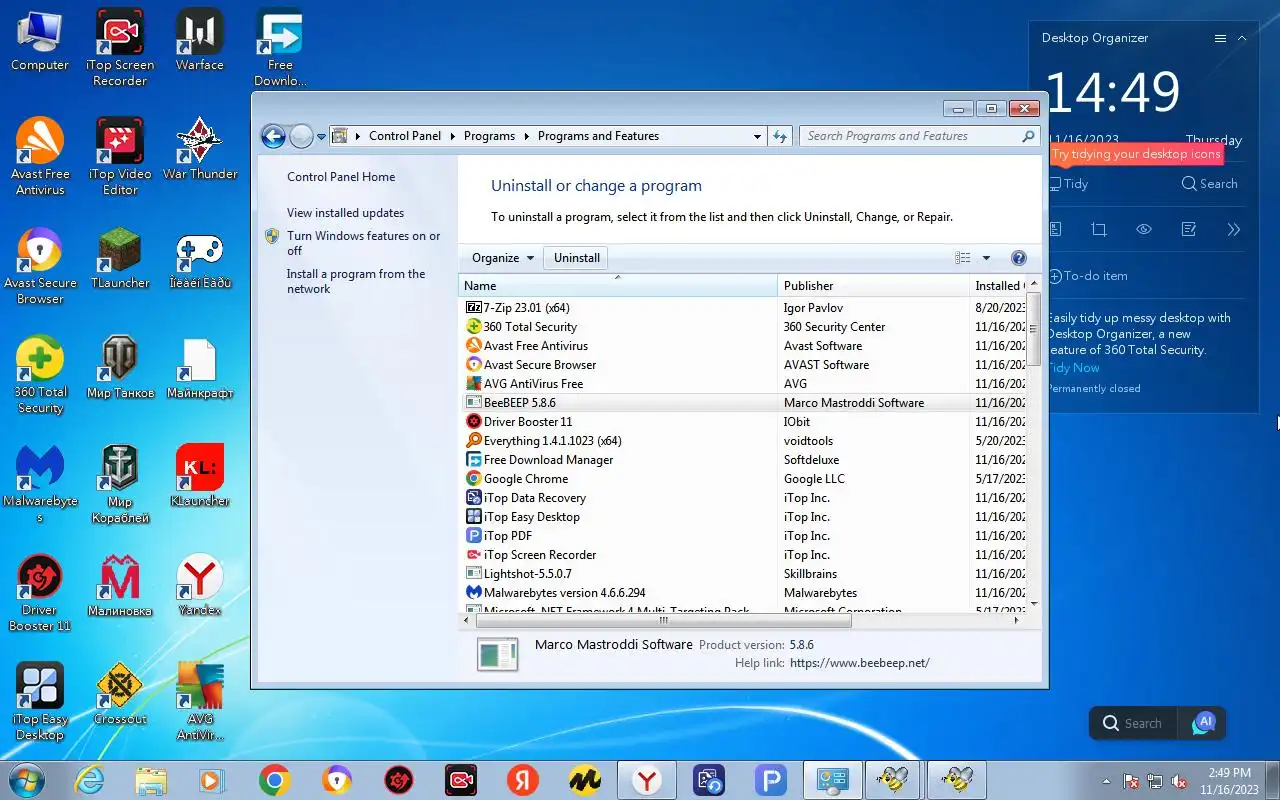This screenshot has width=1280, height=800.
Task: Sort by the Publisher column header
Action: 872,286
